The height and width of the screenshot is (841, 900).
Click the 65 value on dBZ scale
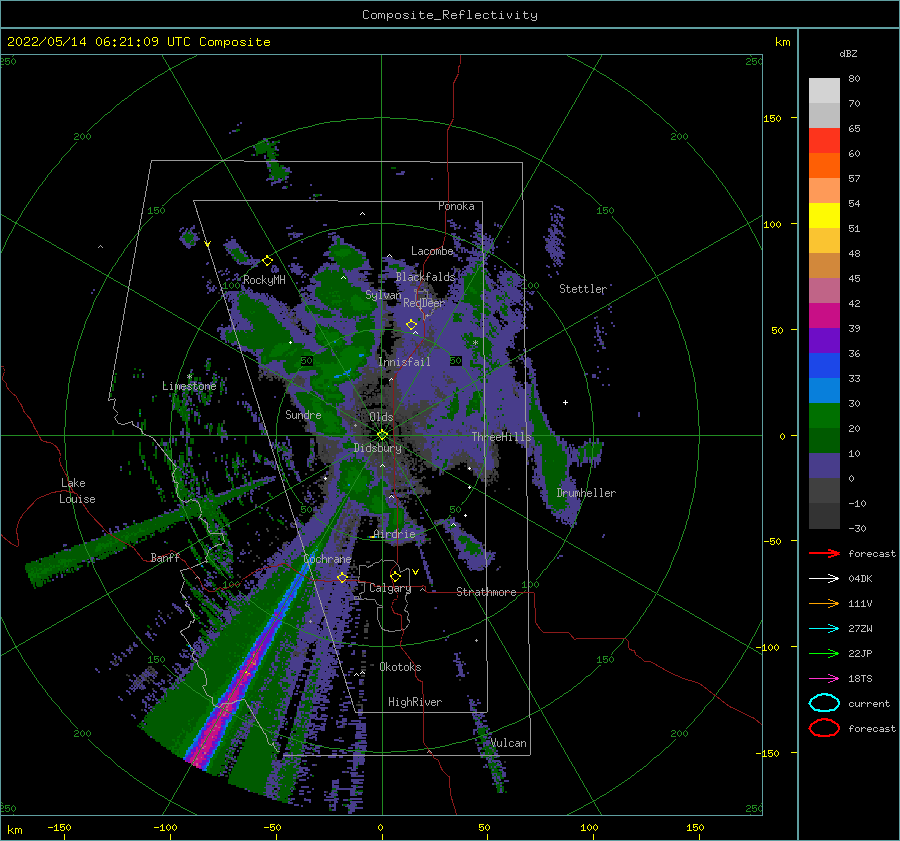pos(854,129)
